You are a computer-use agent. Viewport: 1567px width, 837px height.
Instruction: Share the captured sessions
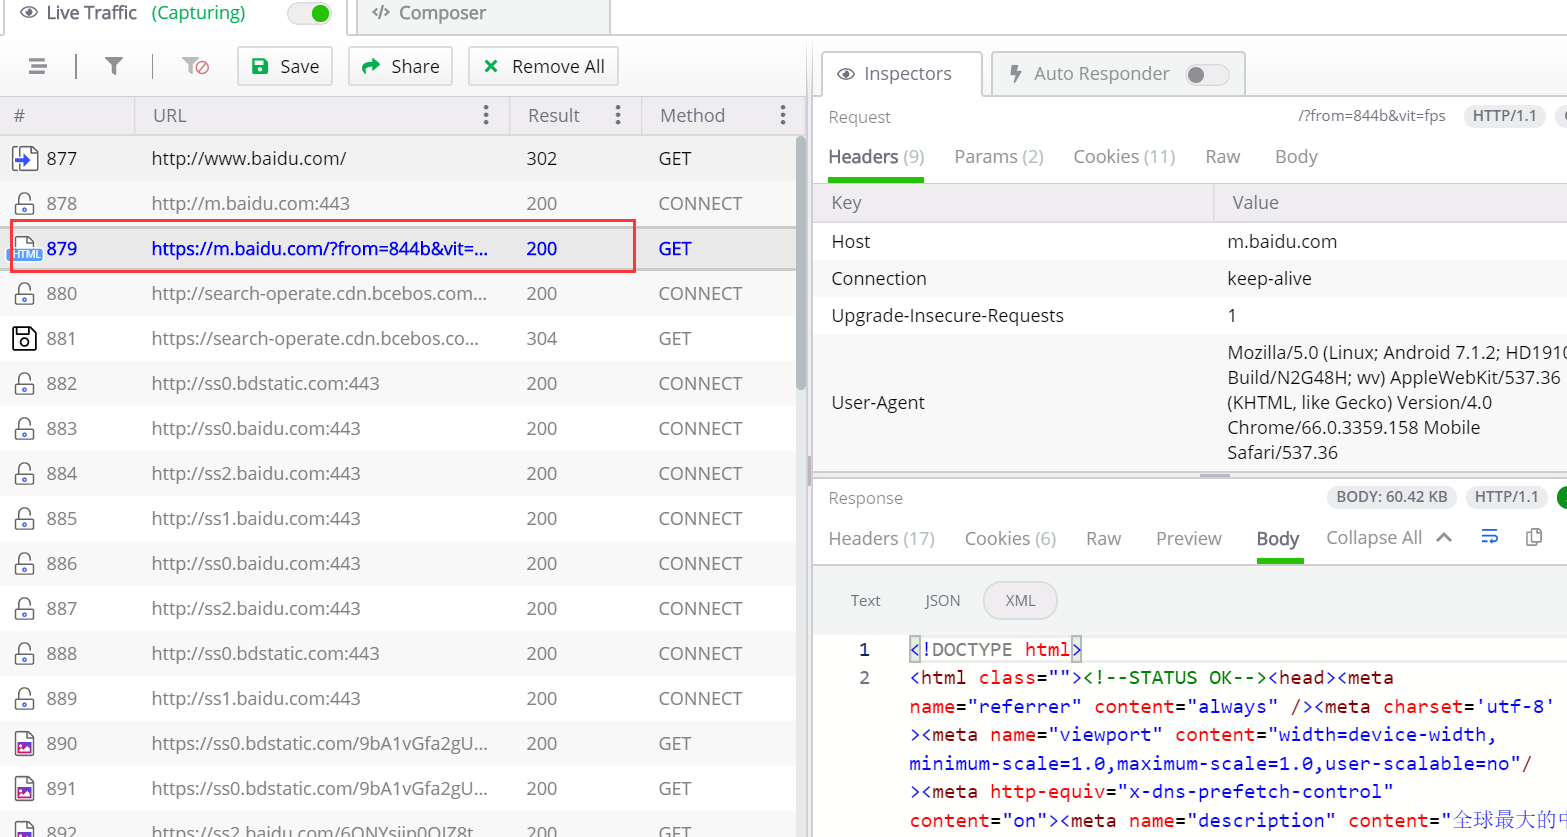click(x=400, y=66)
